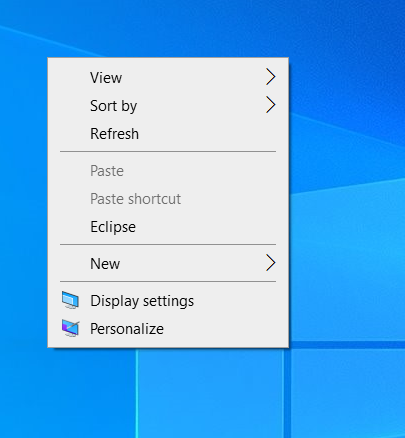Select the New menu item label
405x438 pixels.
click(105, 264)
